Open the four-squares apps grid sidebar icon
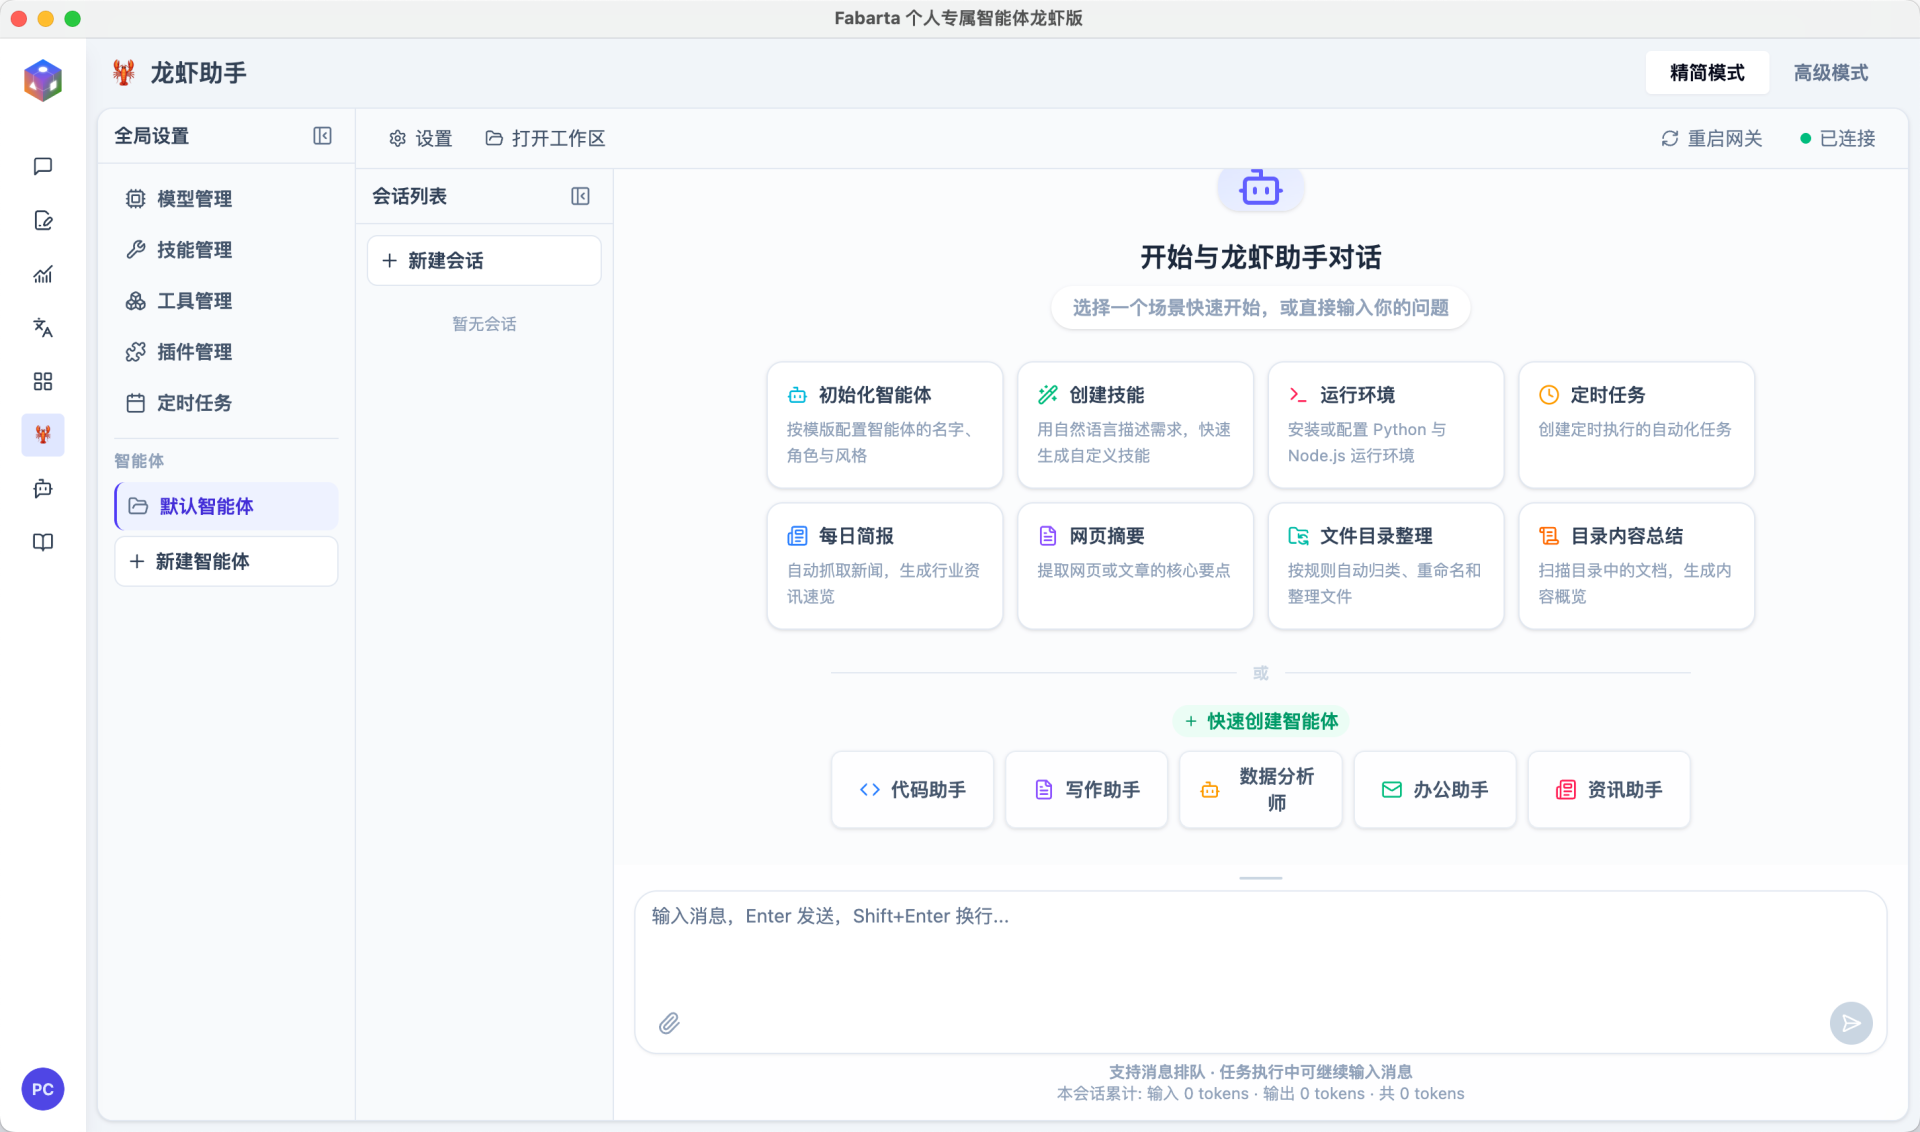Screen dimensions: 1920x1132 coord(43,382)
